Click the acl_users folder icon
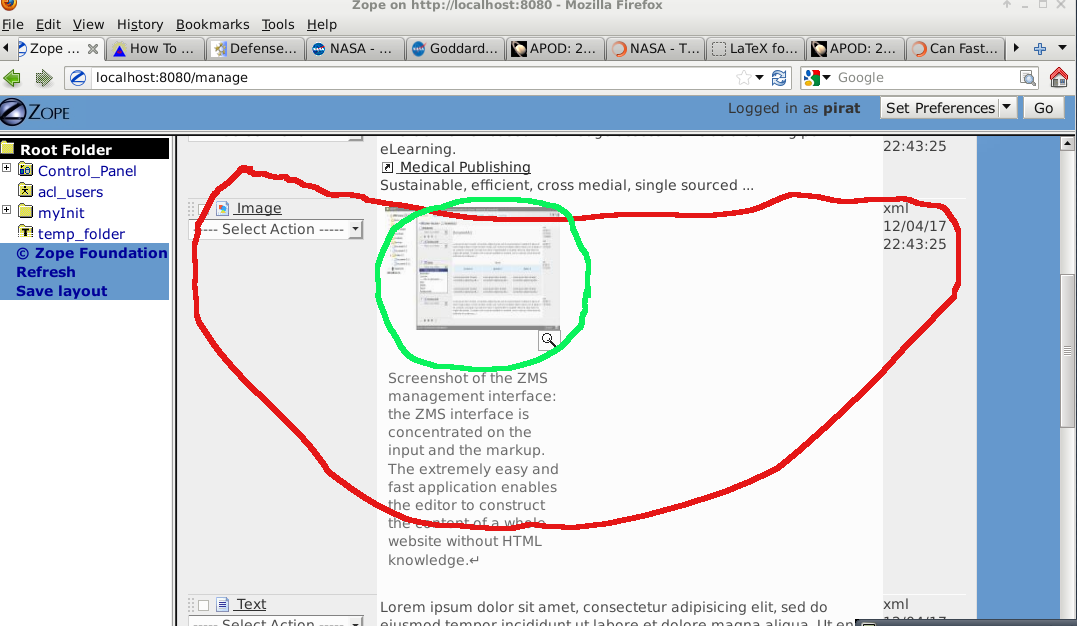 pyautogui.click(x=26, y=191)
